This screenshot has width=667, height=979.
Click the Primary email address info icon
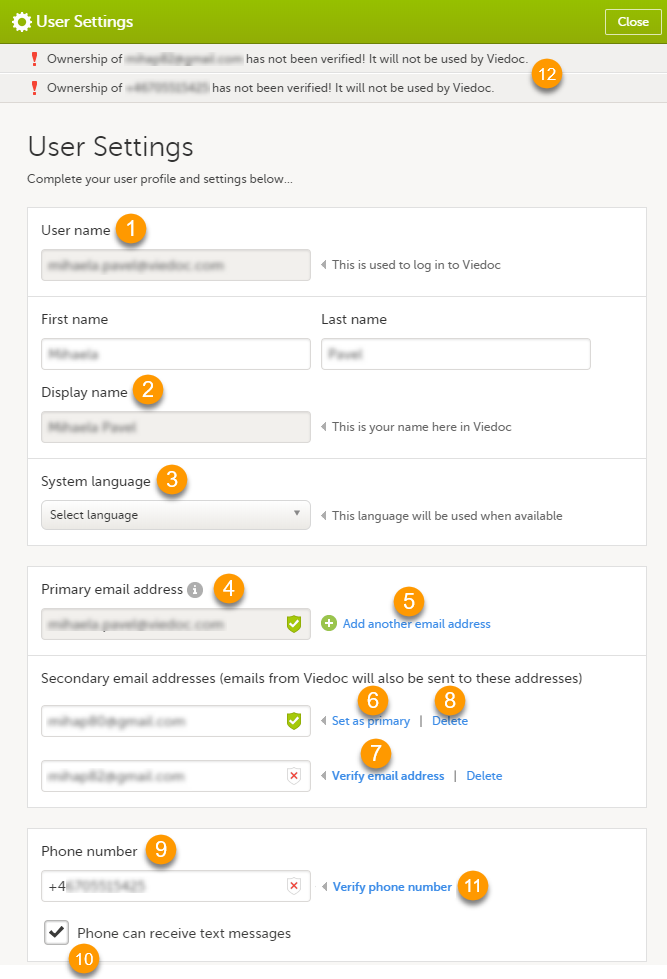tap(195, 590)
